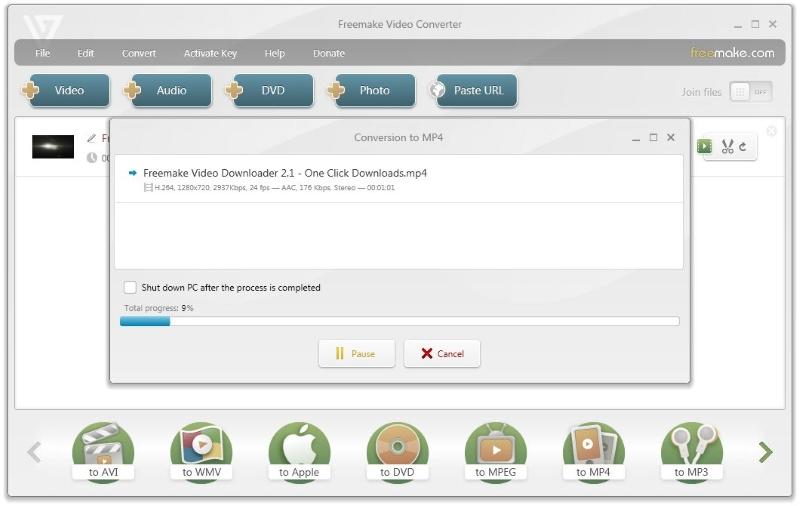Image resolution: width=800 pixels, height=506 pixels.
Task: Click the Total progress: 9% label
Action: click(159, 308)
